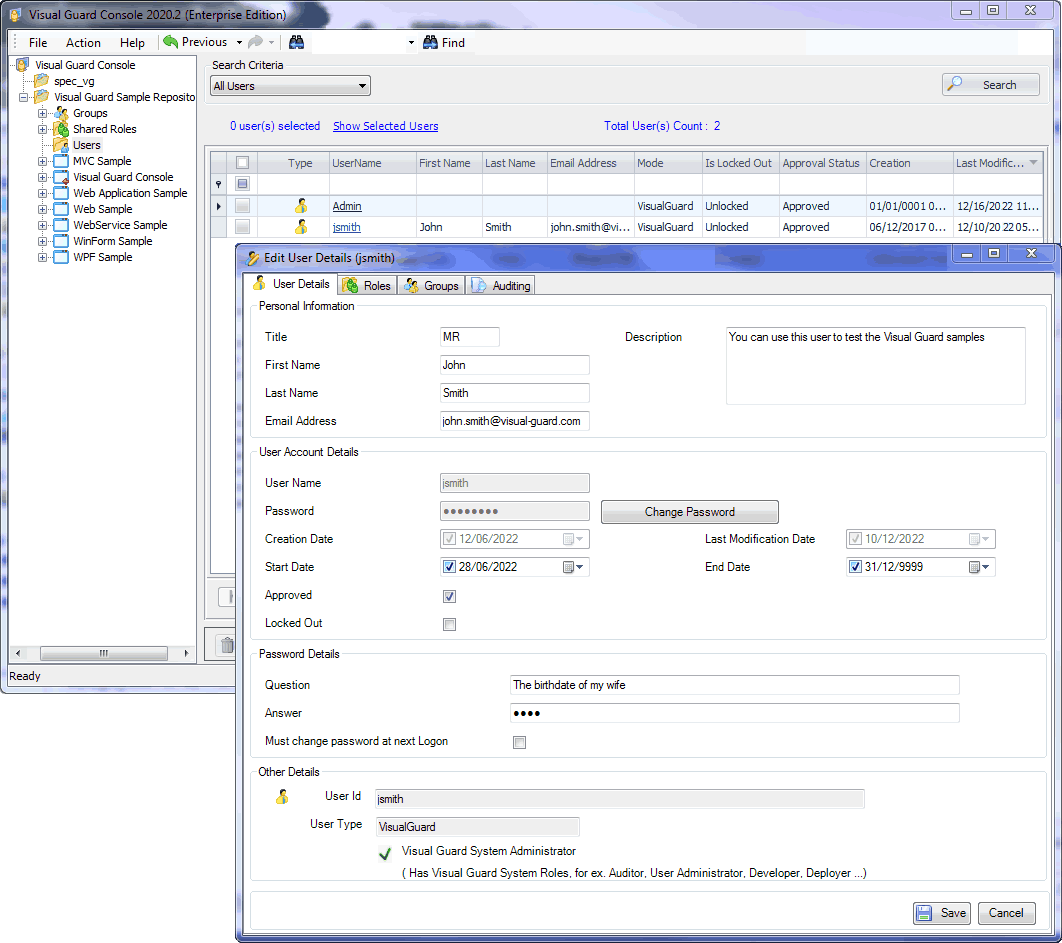Click the Admin user icon in grid
This screenshot has width=1062, height=943.
pos(300,206)
